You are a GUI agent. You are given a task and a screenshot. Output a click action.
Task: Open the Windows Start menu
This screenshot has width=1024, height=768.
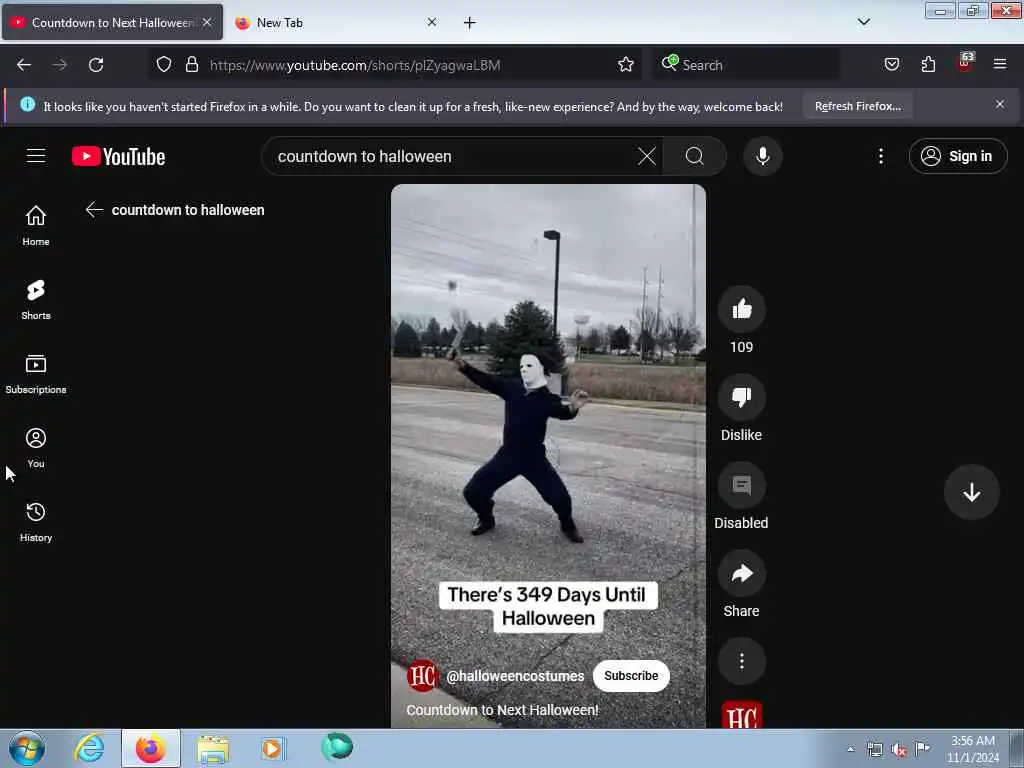(27, 748)
